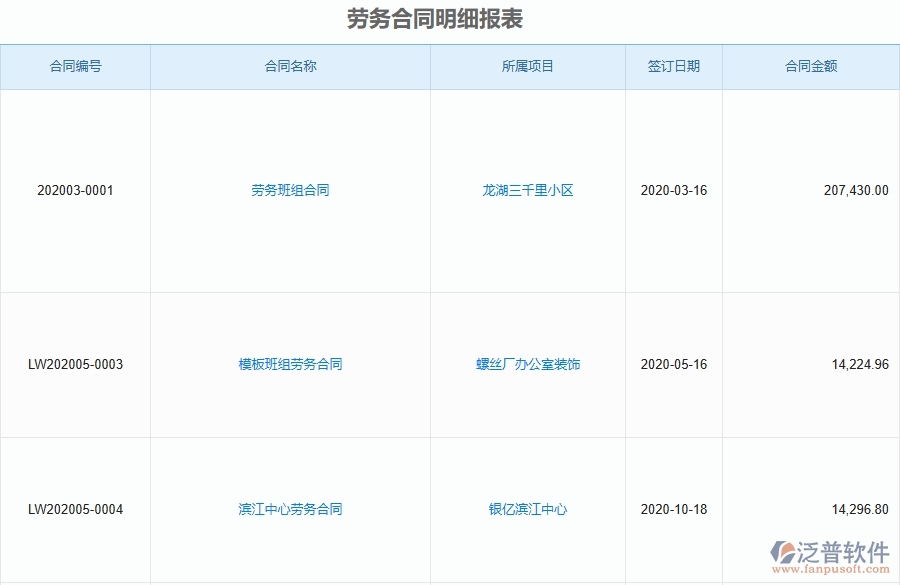
Task: Select contract number LW202005-0003
Action: click(75, 364)
